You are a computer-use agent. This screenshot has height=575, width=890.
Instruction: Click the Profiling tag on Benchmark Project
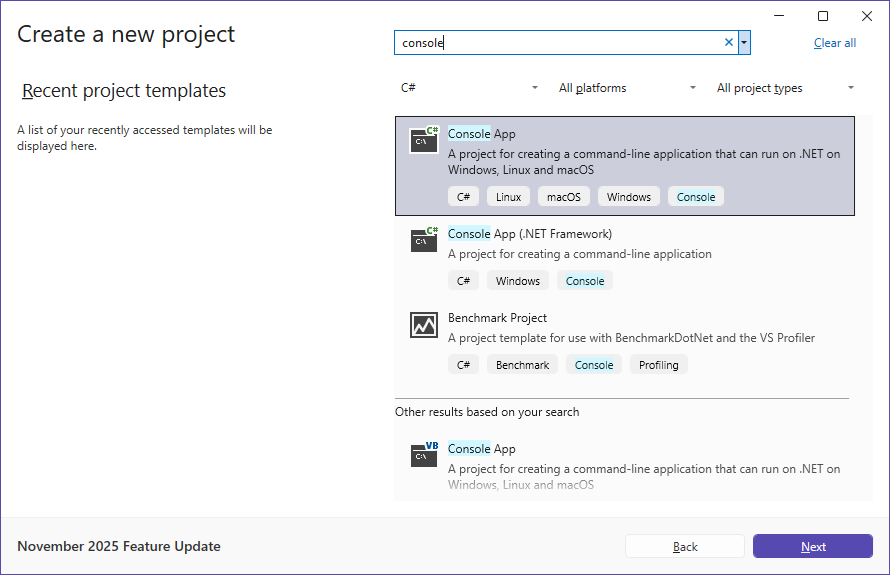coord(658,365)
